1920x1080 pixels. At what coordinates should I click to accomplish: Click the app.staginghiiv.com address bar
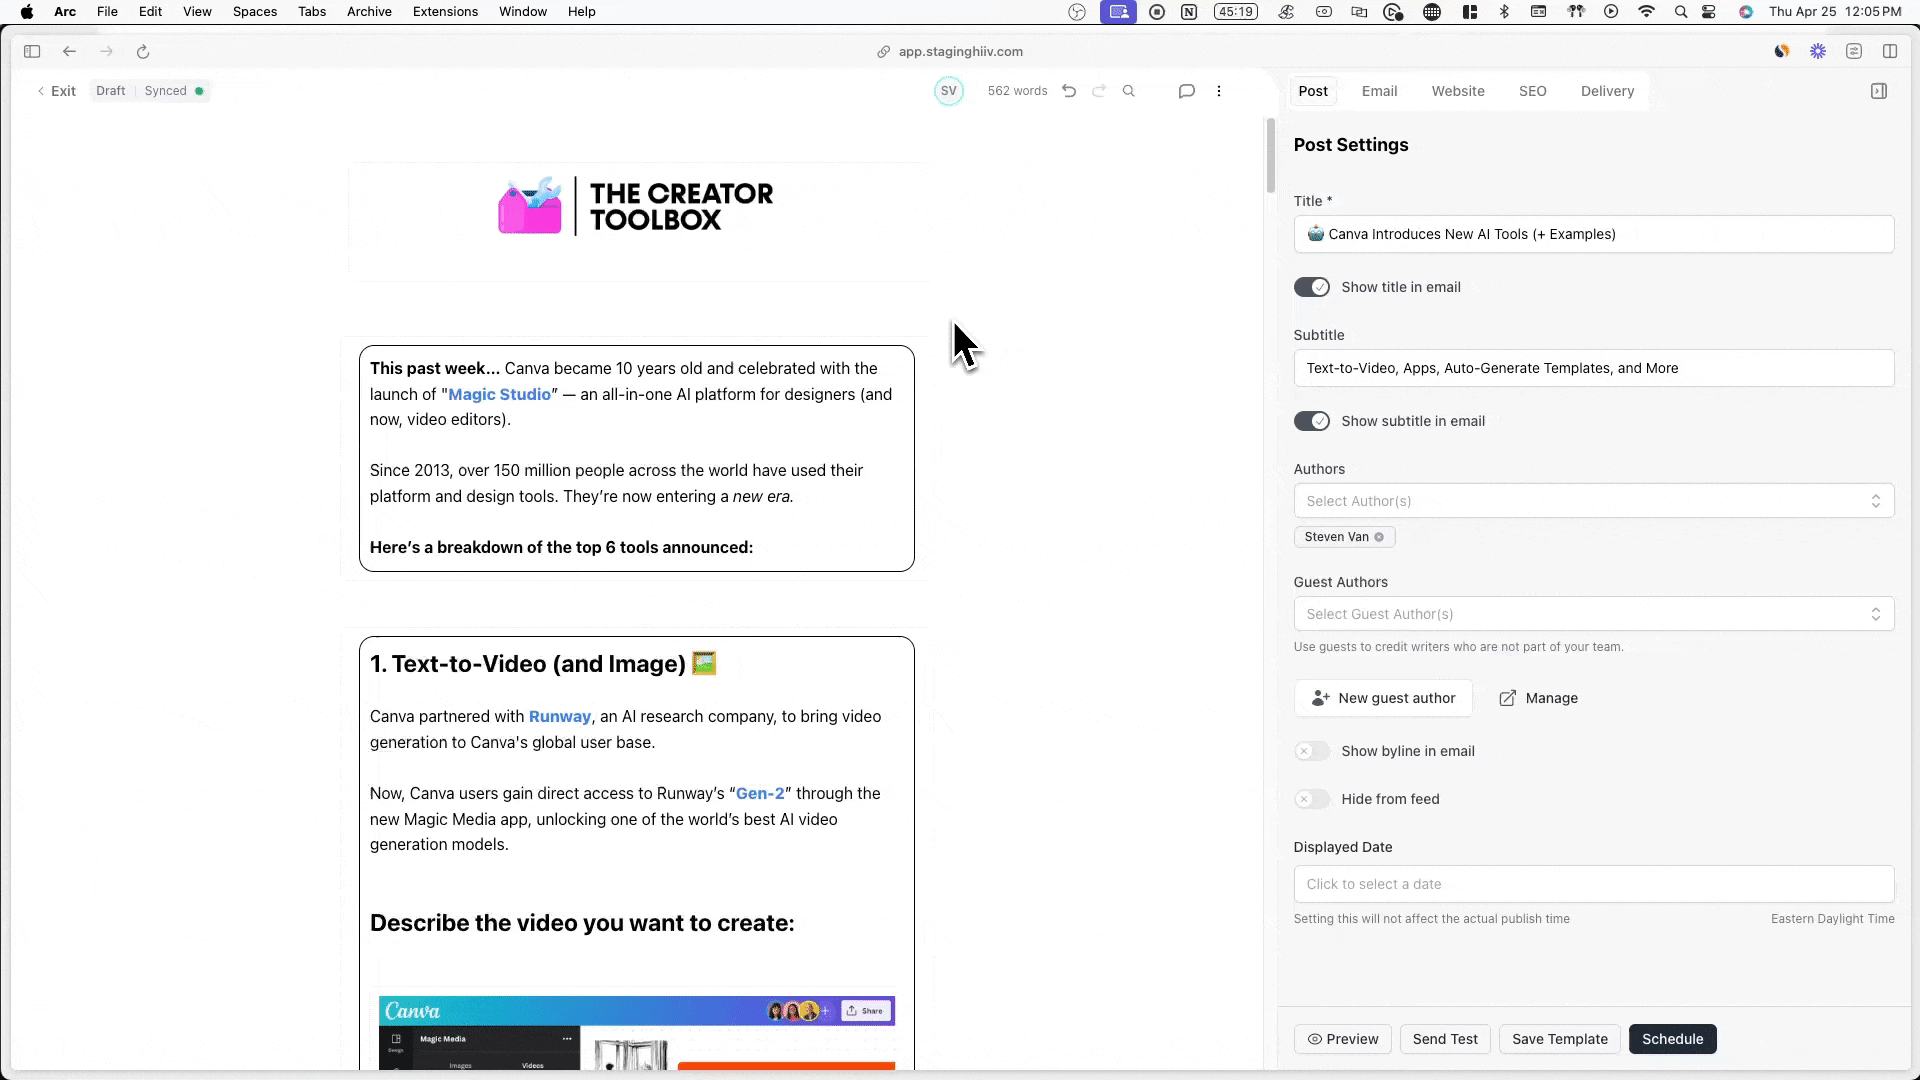(x=960, y=52)
